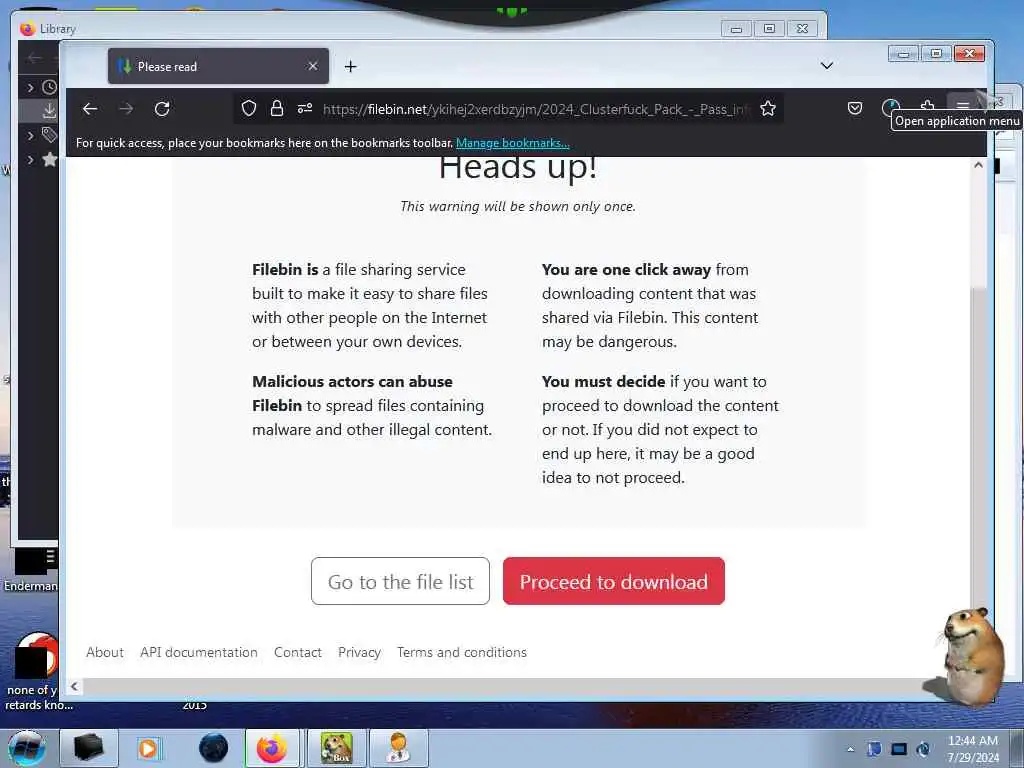Show hidden tray icons arrow
1024x768 pixels.
(x=850, y=749)
